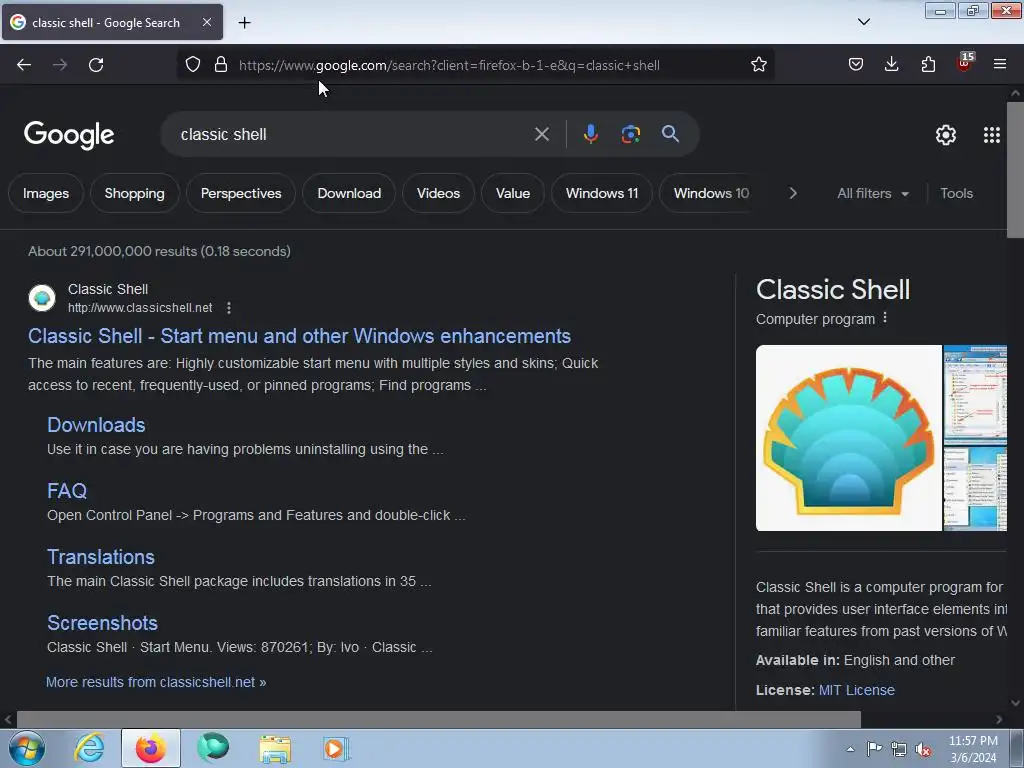View site info via the padlock icon

point(221,64)
